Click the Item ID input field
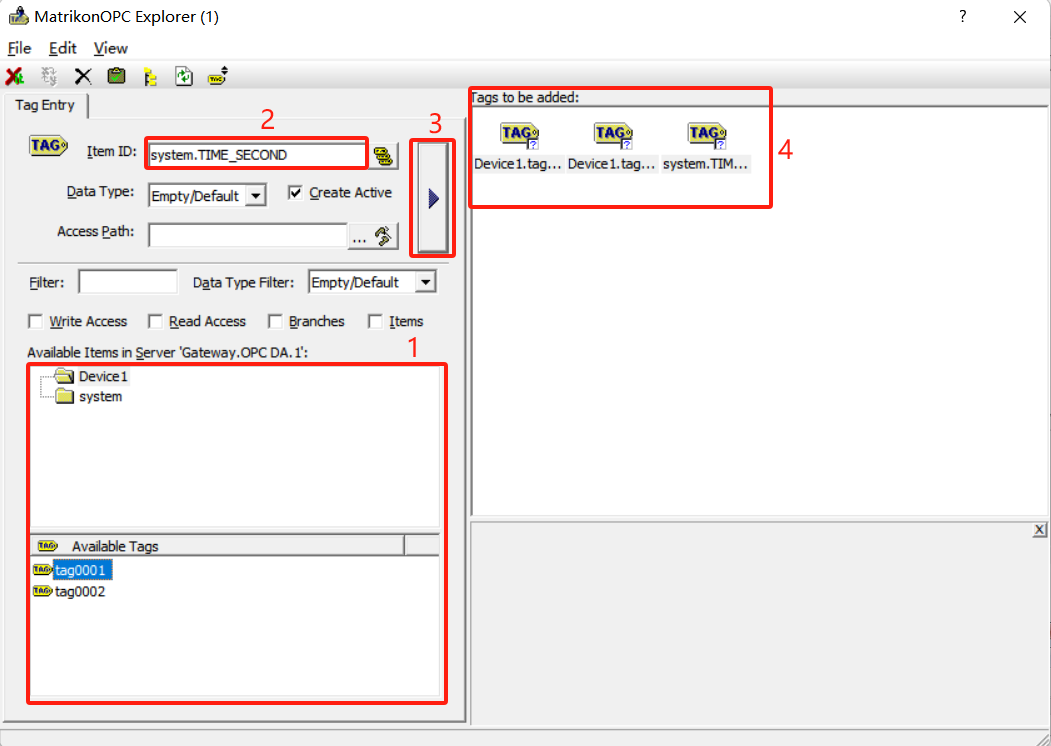1051x746 pixels. 257,155
